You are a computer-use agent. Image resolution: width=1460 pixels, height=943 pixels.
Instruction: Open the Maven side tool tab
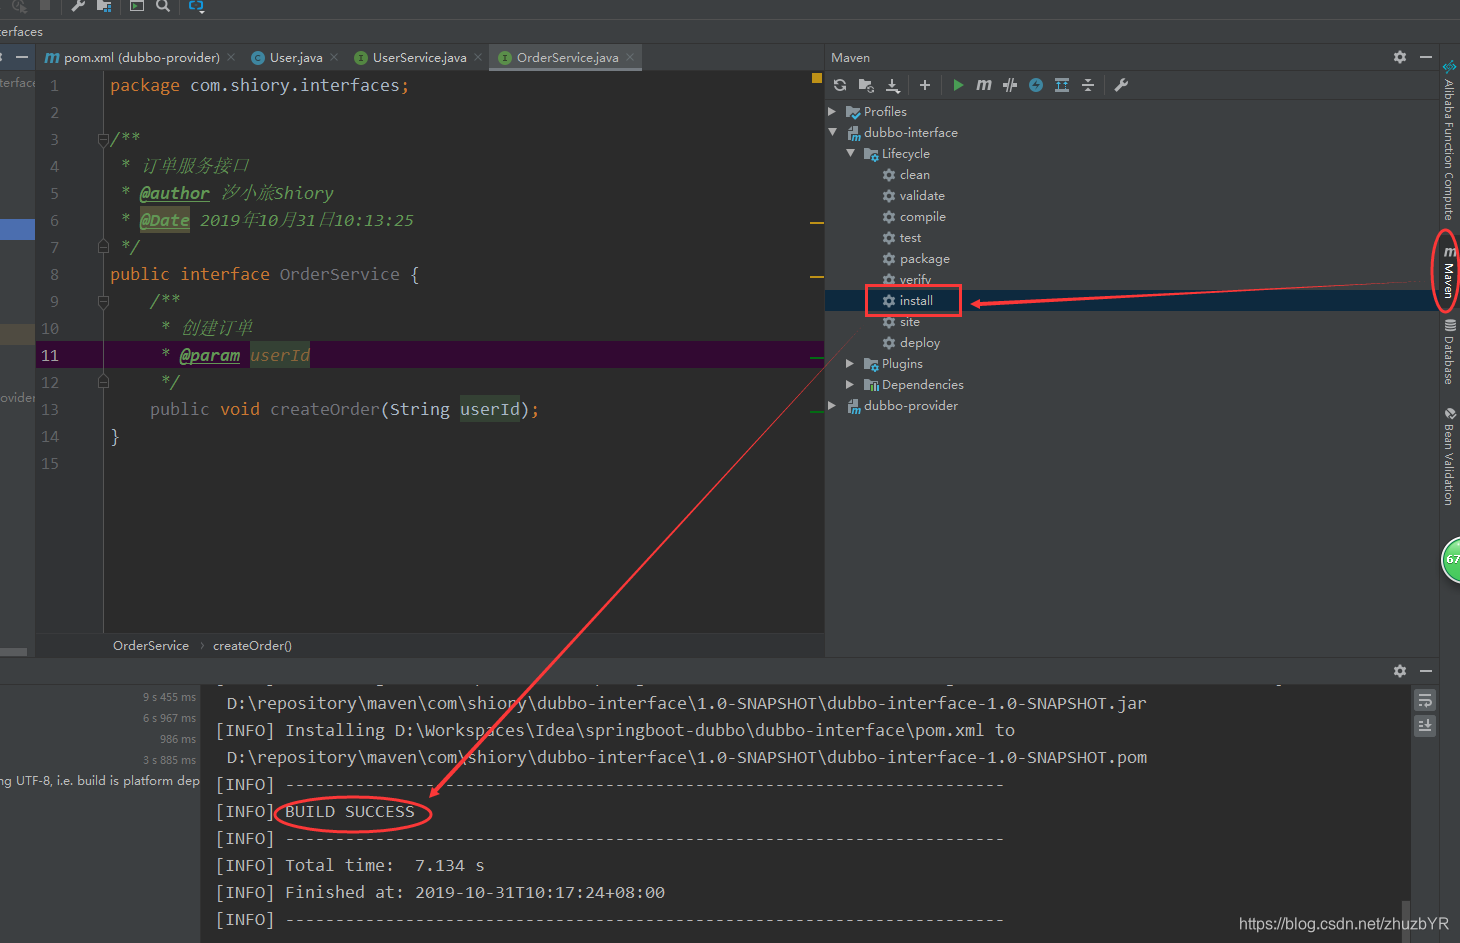(1449, 271)
